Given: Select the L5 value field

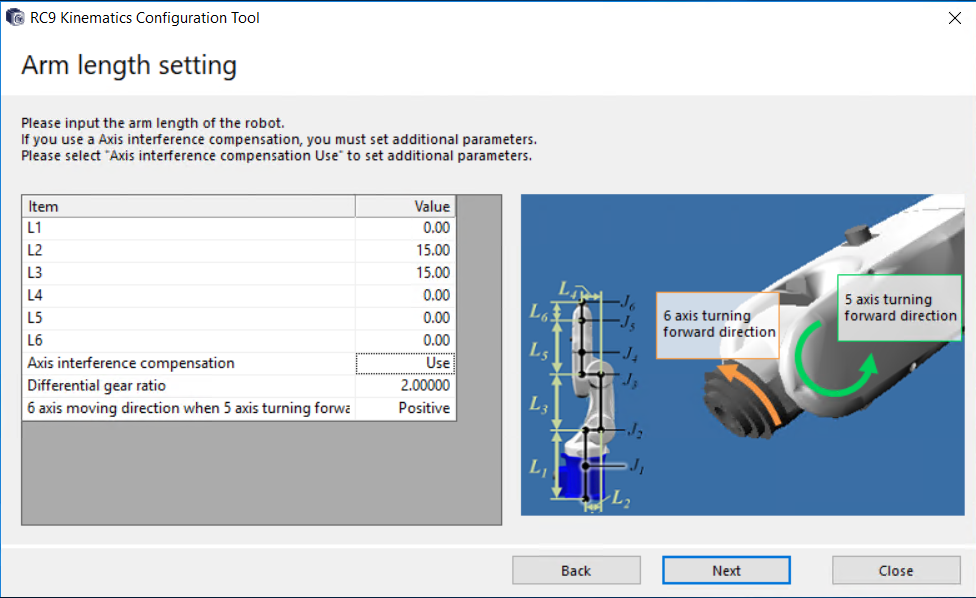Looking at the screenshot, I should [x=405, y=318].
